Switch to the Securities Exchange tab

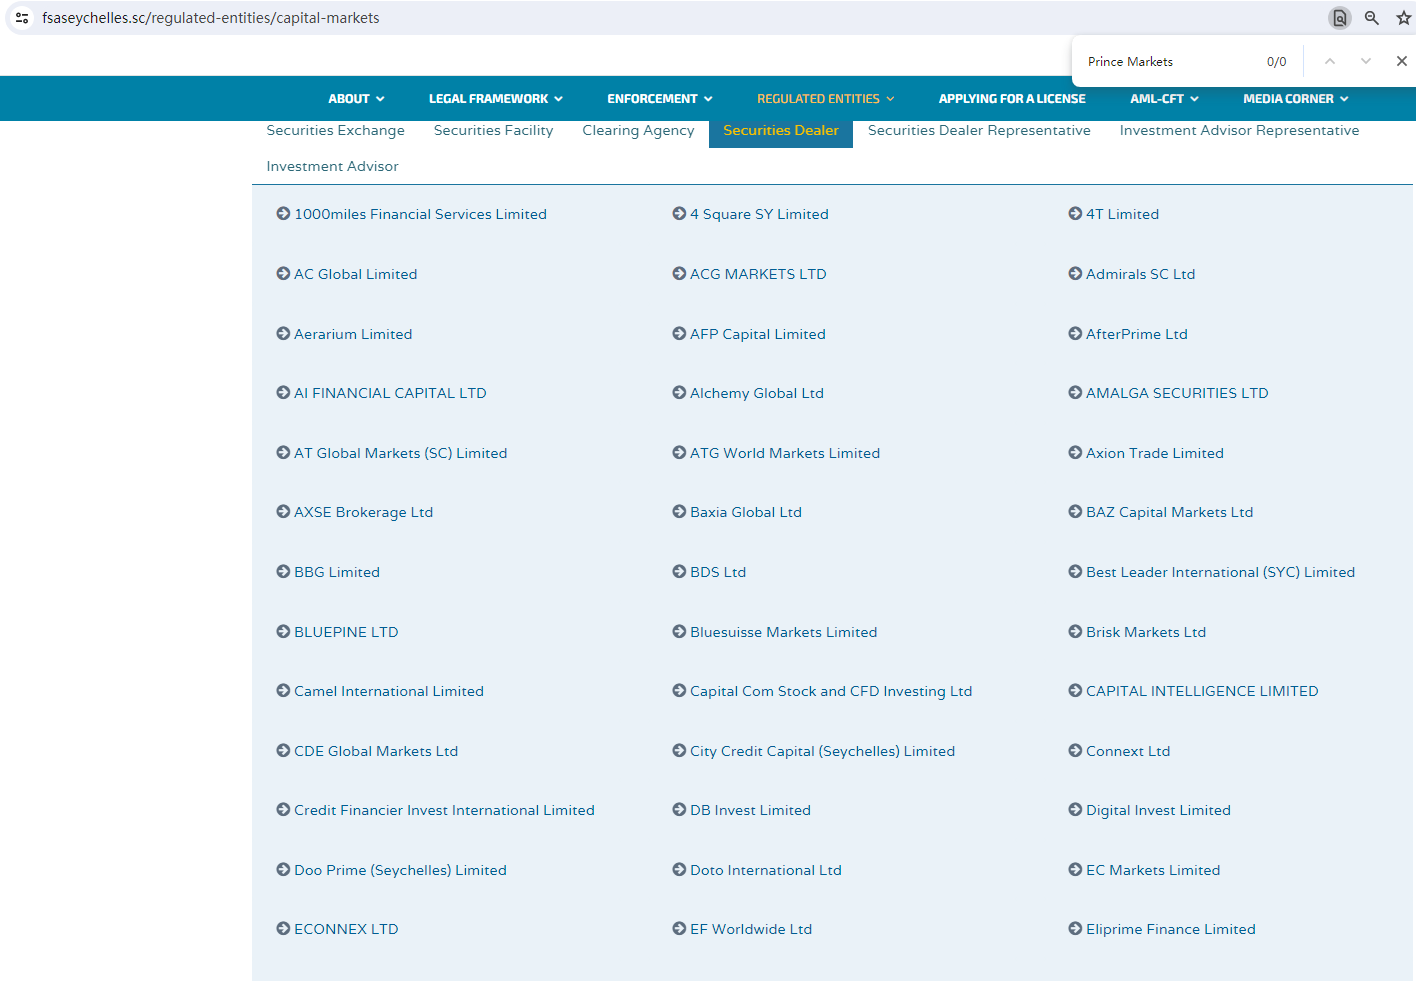click(335, 131)
